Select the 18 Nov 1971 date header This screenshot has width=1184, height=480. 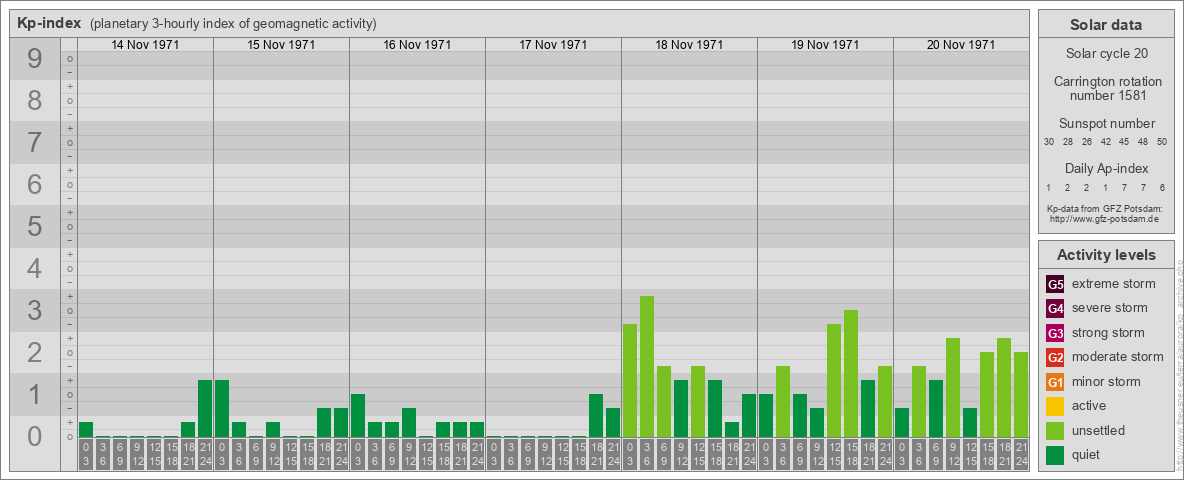click(689, 45)
